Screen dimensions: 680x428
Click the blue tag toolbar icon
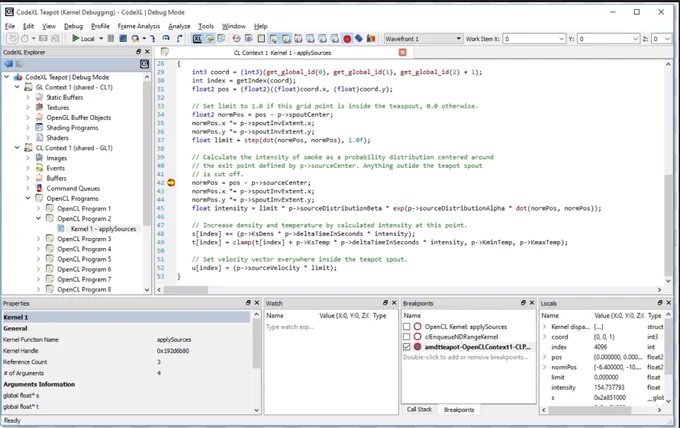pyautogui.click(x=359, y=39)
